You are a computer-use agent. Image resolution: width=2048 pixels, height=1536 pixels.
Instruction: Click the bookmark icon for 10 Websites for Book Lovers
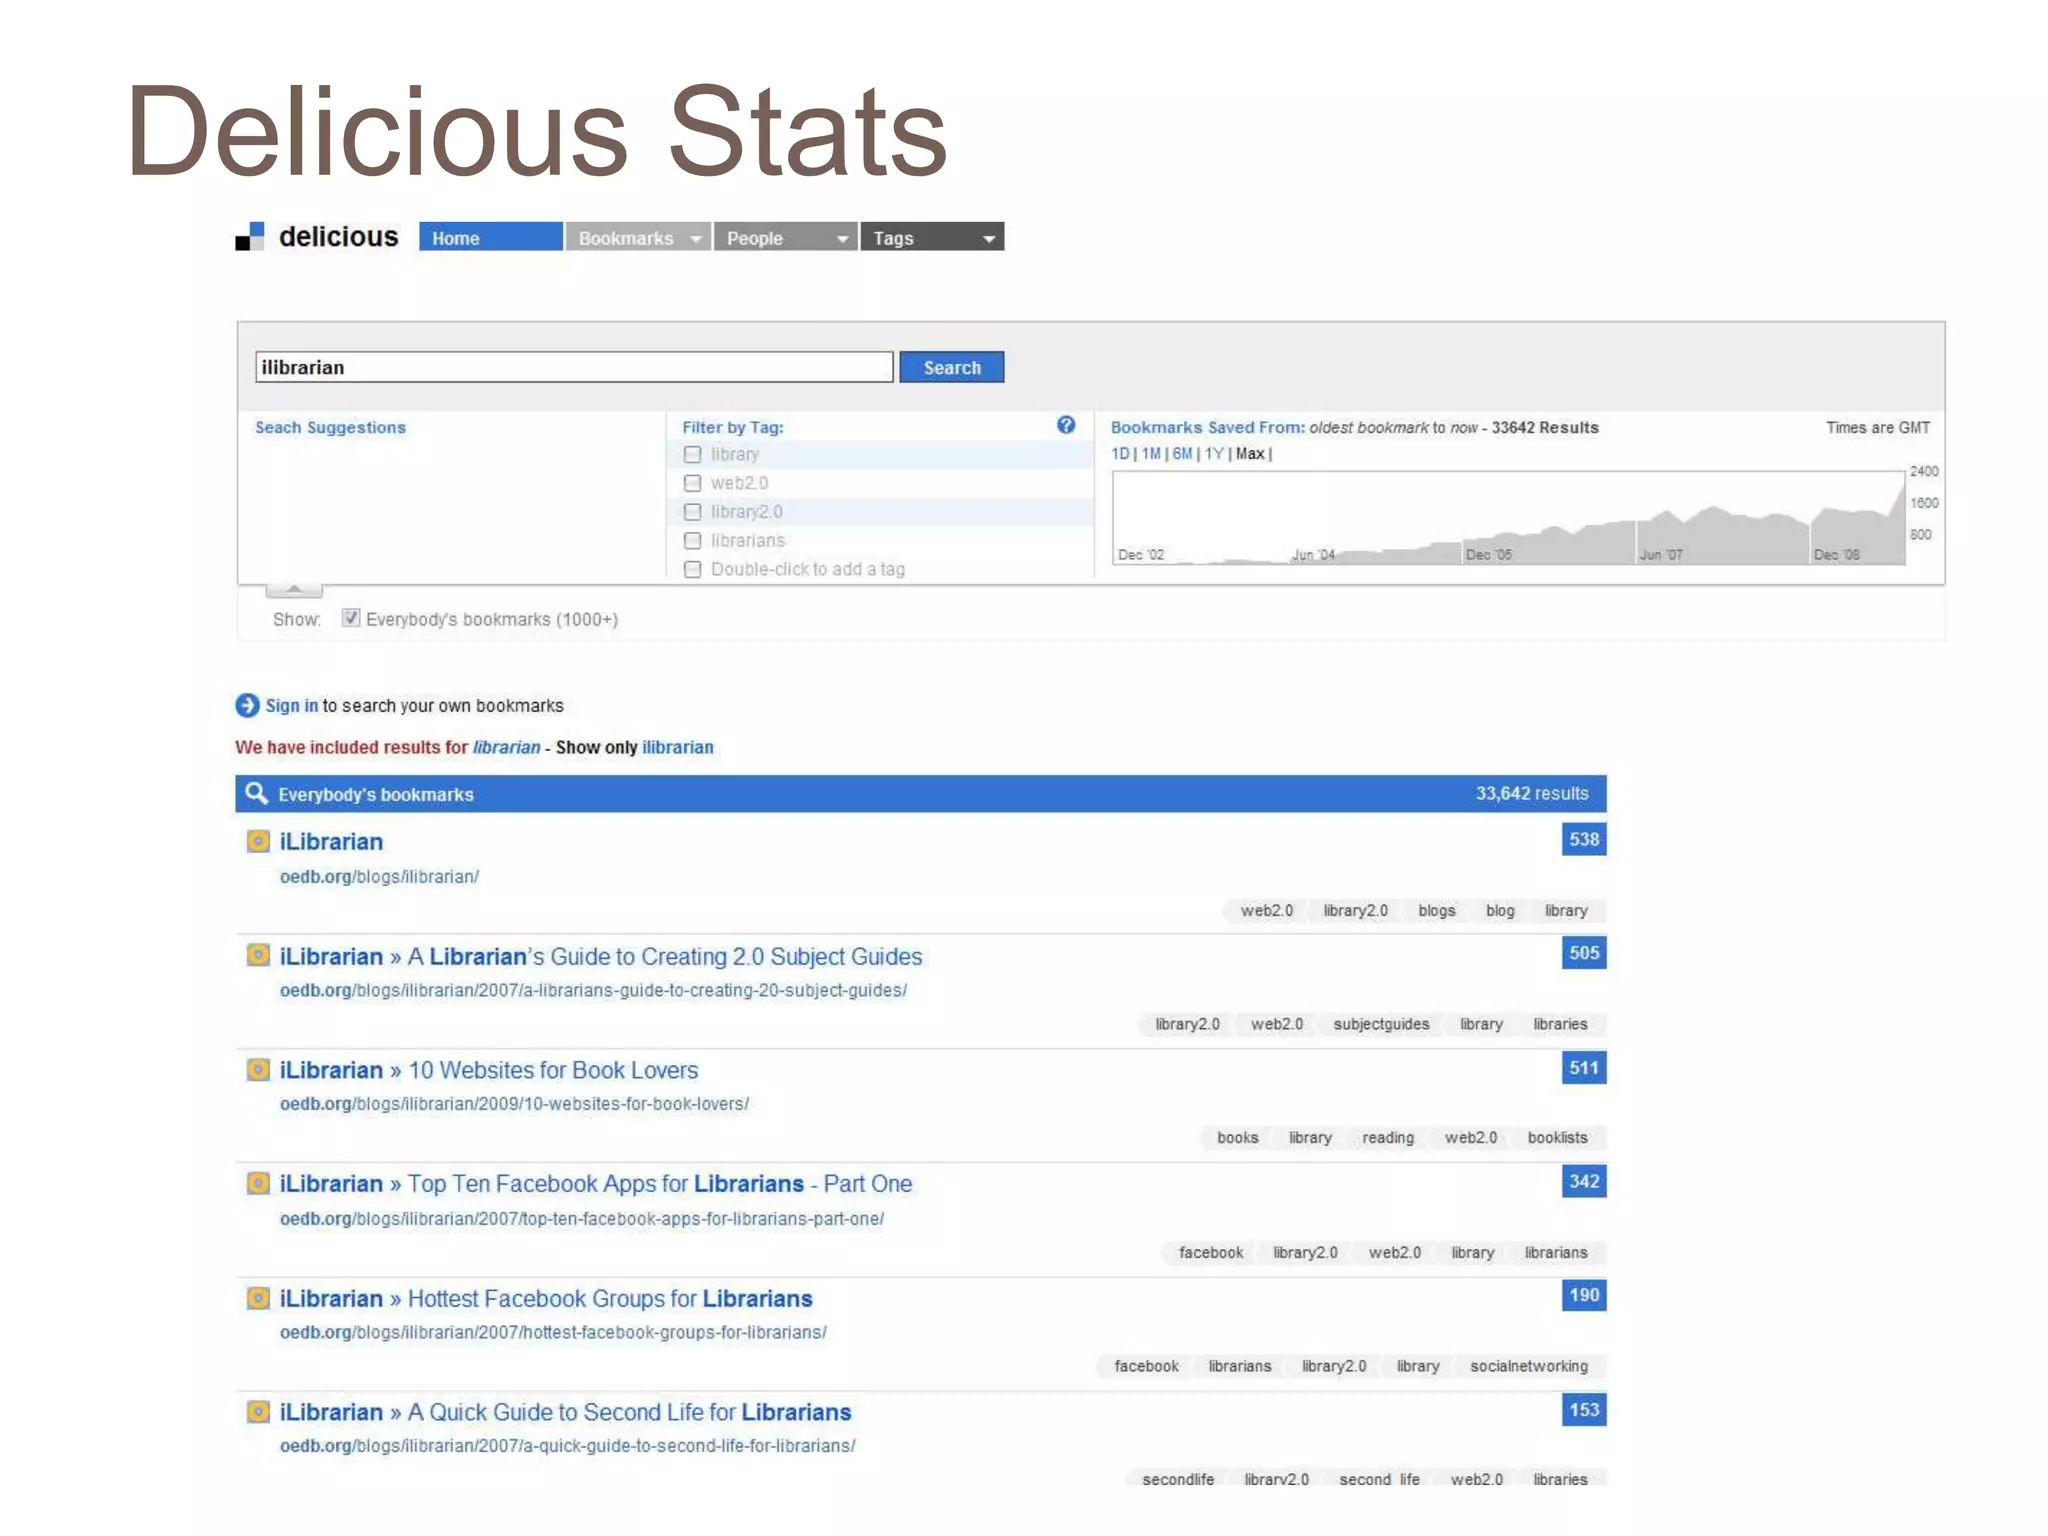258,1069
